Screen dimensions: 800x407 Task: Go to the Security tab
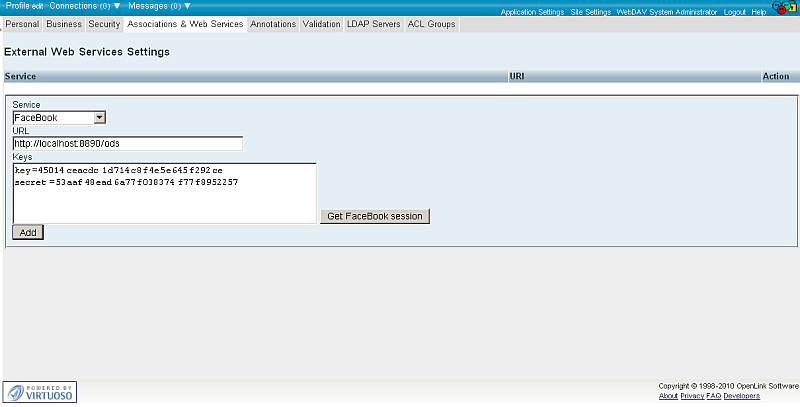coord(104,24)
